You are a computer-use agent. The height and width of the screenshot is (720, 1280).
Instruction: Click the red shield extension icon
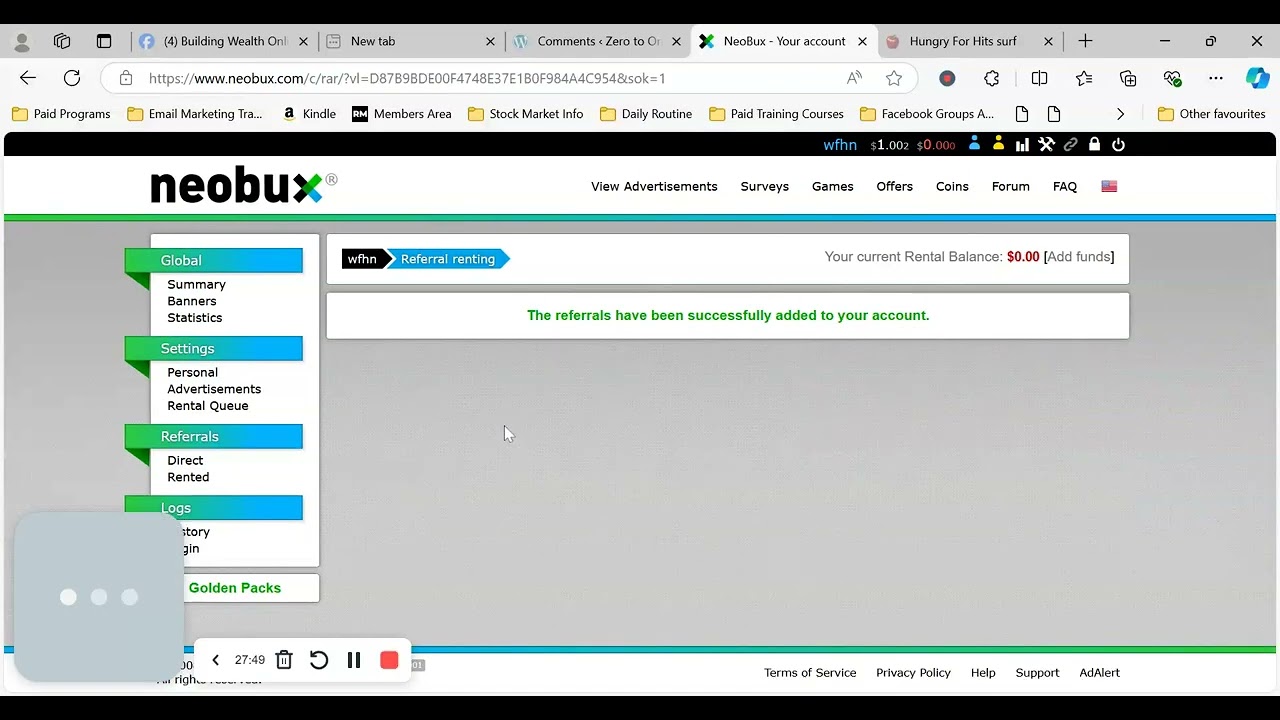(x=947, y=78)
